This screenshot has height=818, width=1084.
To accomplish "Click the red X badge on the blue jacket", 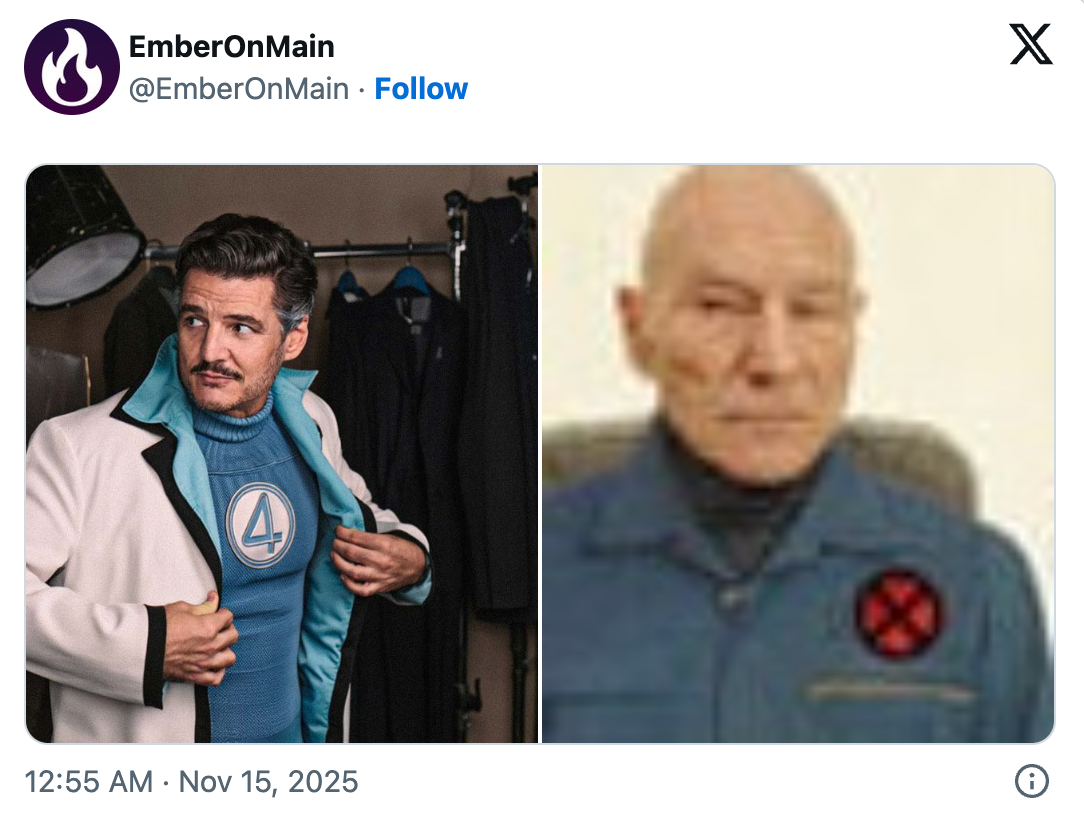I will (x=898, y=612).
